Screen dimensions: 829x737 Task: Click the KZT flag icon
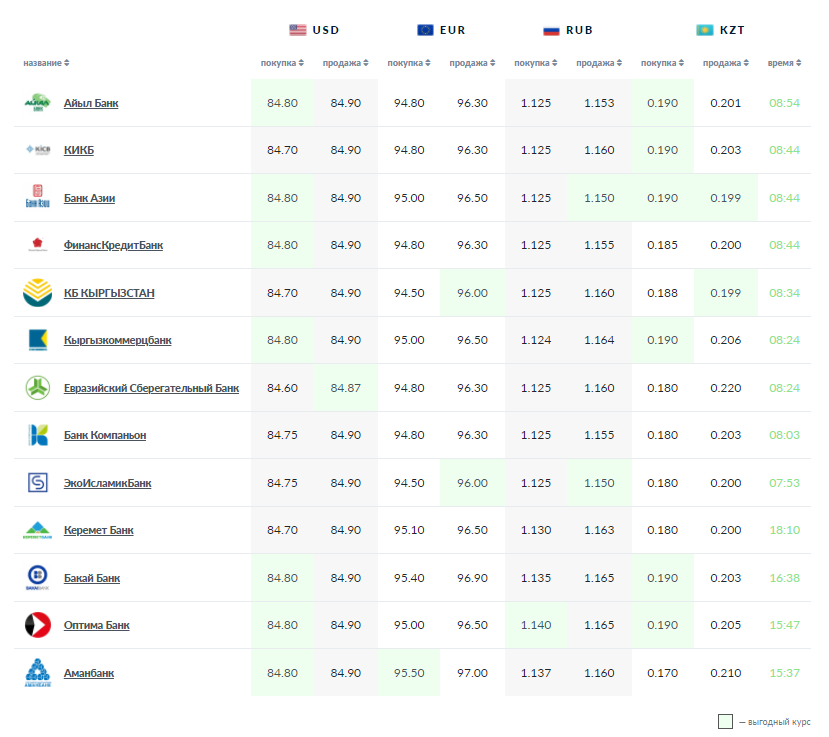tap(705, 30)
